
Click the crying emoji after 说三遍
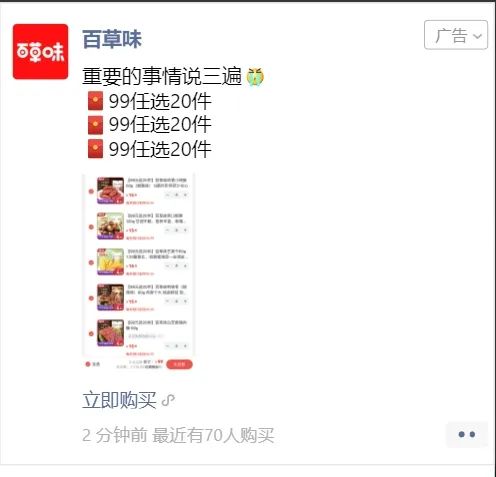click(x=255, y=77)
